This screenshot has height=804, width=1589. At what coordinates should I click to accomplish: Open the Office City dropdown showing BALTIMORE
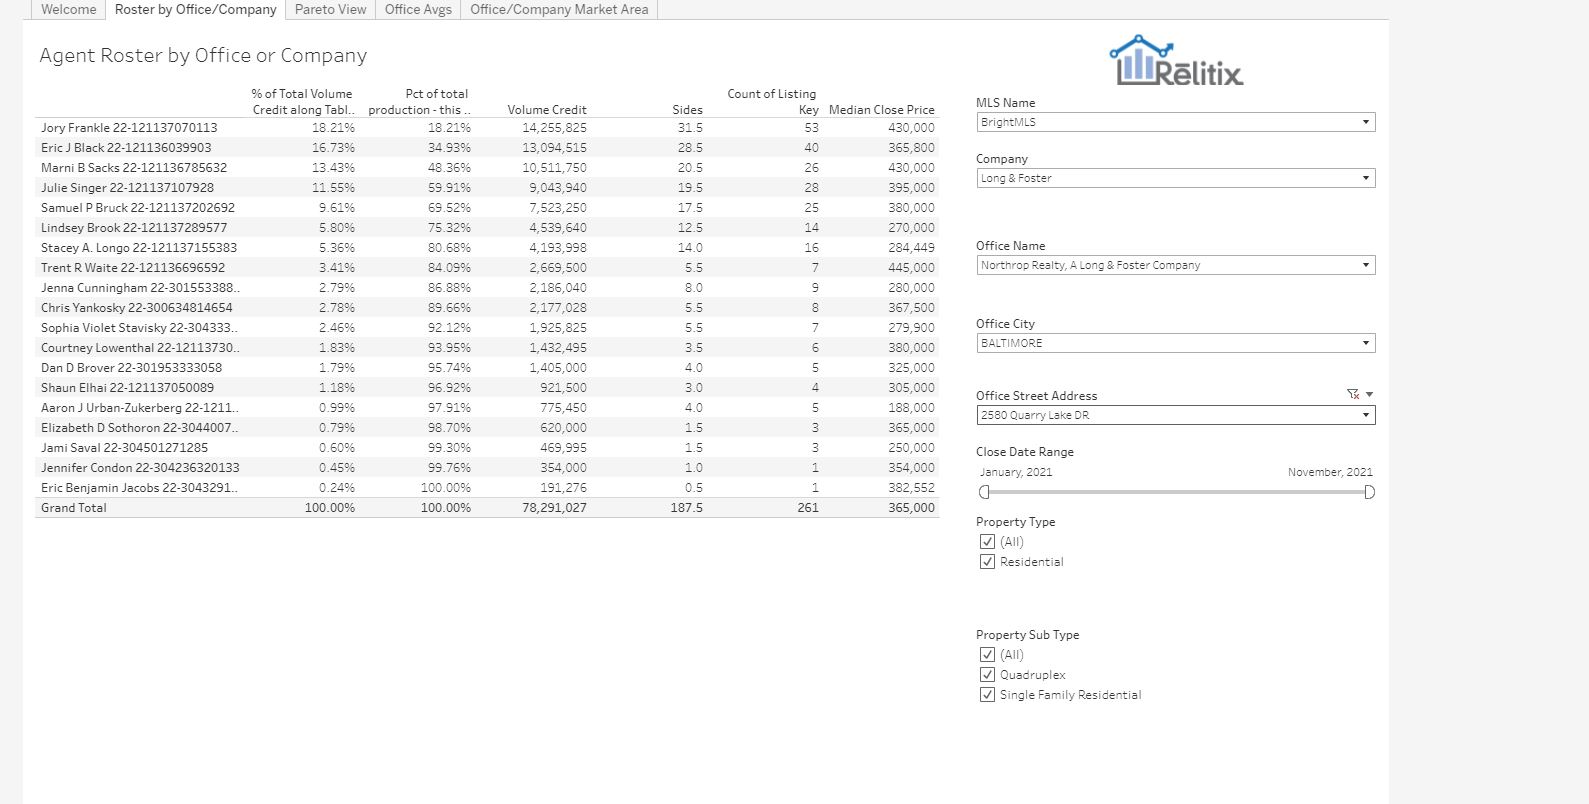[1175, 343]
